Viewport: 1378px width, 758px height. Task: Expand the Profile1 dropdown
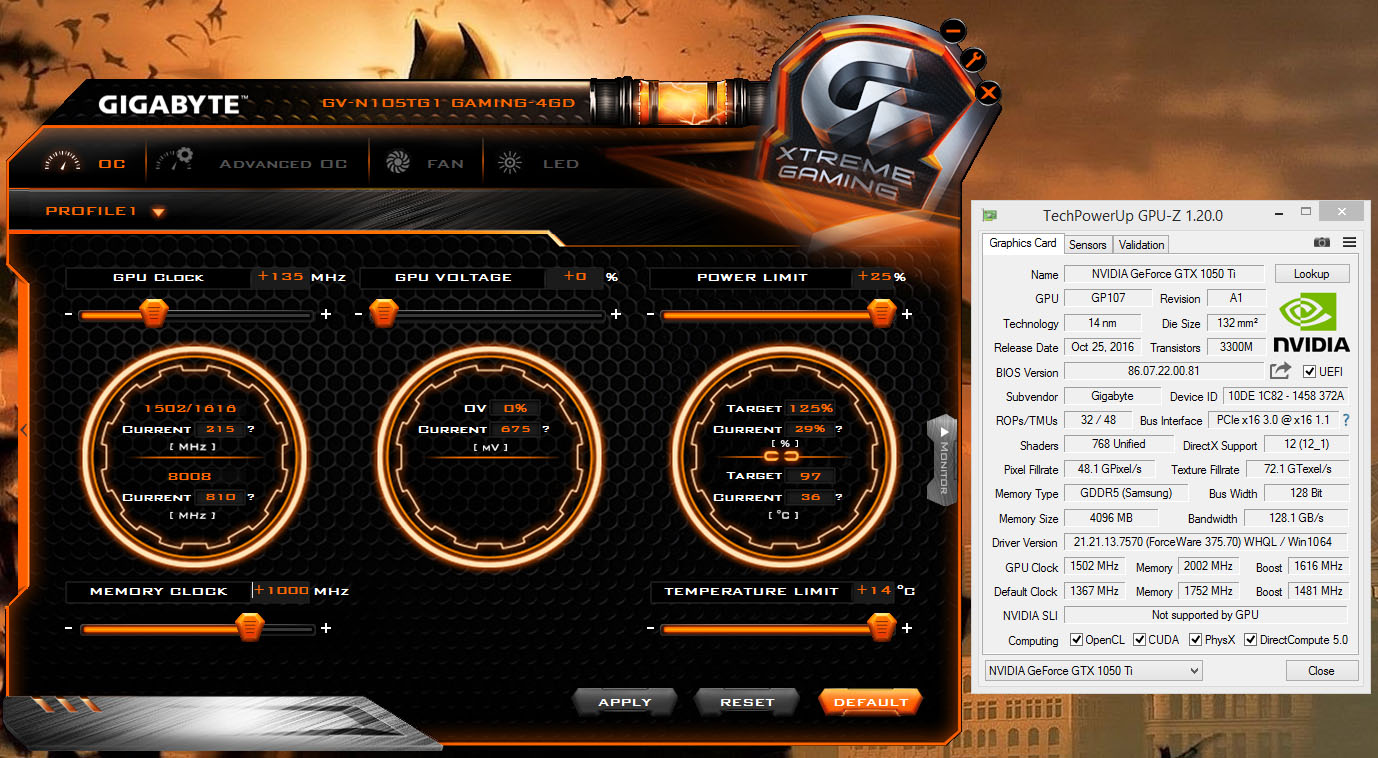click(x=158, y=212)
